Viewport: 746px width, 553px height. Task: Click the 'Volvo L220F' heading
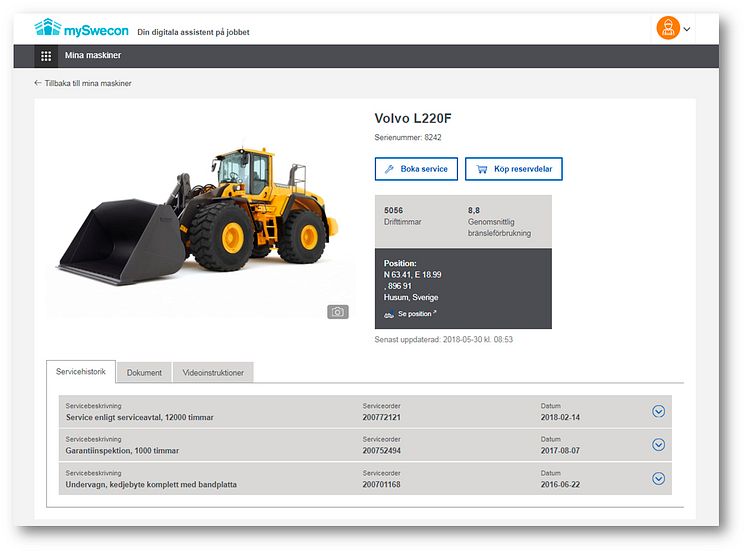pyautogui.click(x=412, y=118)
